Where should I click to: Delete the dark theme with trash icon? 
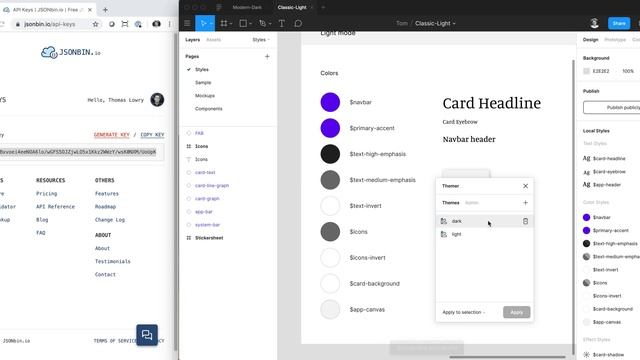pos(525,221)
